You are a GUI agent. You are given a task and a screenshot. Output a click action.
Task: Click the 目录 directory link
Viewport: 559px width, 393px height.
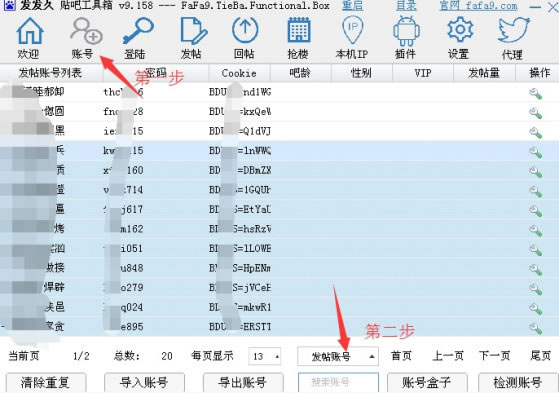pyautogui.click(x=406, y=5)
